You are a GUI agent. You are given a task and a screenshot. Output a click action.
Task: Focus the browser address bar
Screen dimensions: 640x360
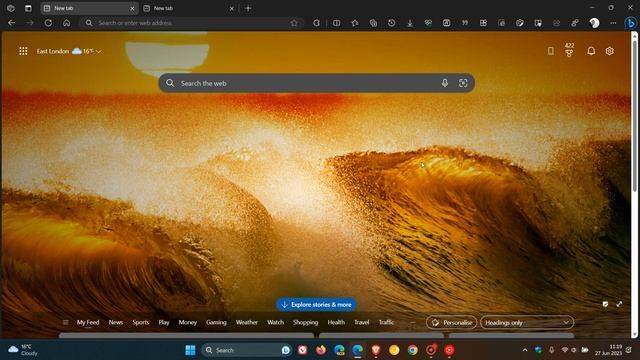tap(192, 23)
